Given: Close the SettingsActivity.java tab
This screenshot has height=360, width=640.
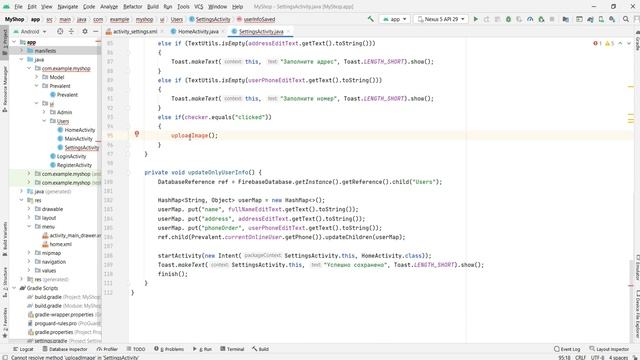Looking at the screenshot, I should tap(288, 31).
